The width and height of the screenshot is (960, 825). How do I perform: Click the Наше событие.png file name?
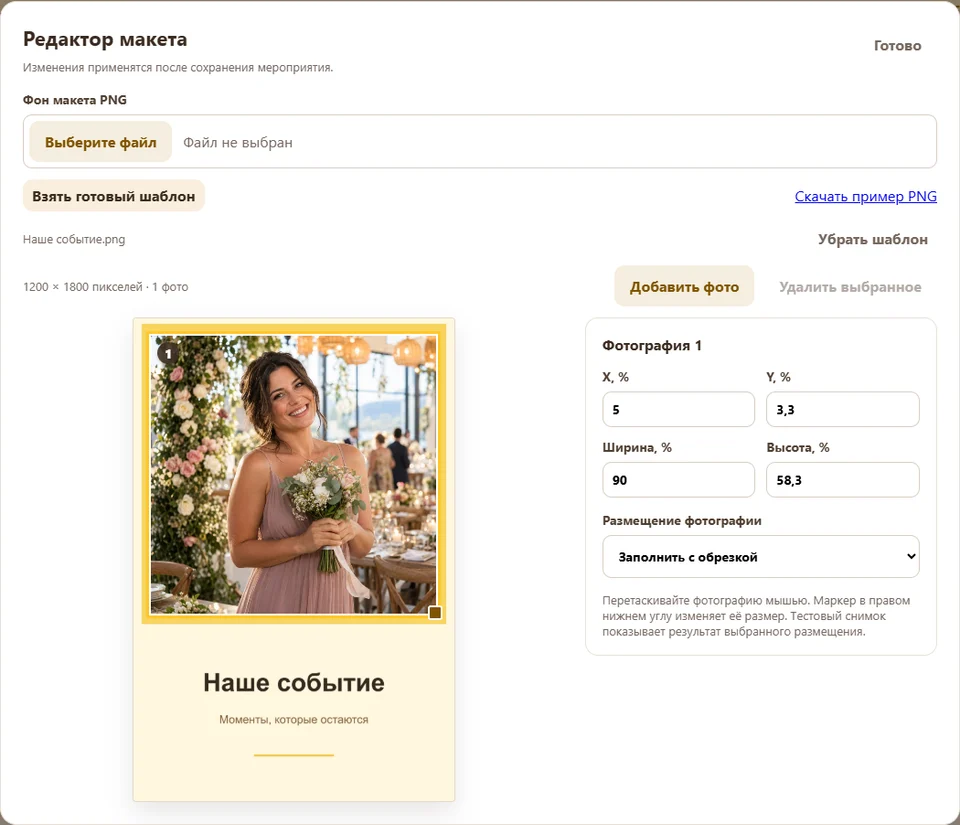coord(74,239)
